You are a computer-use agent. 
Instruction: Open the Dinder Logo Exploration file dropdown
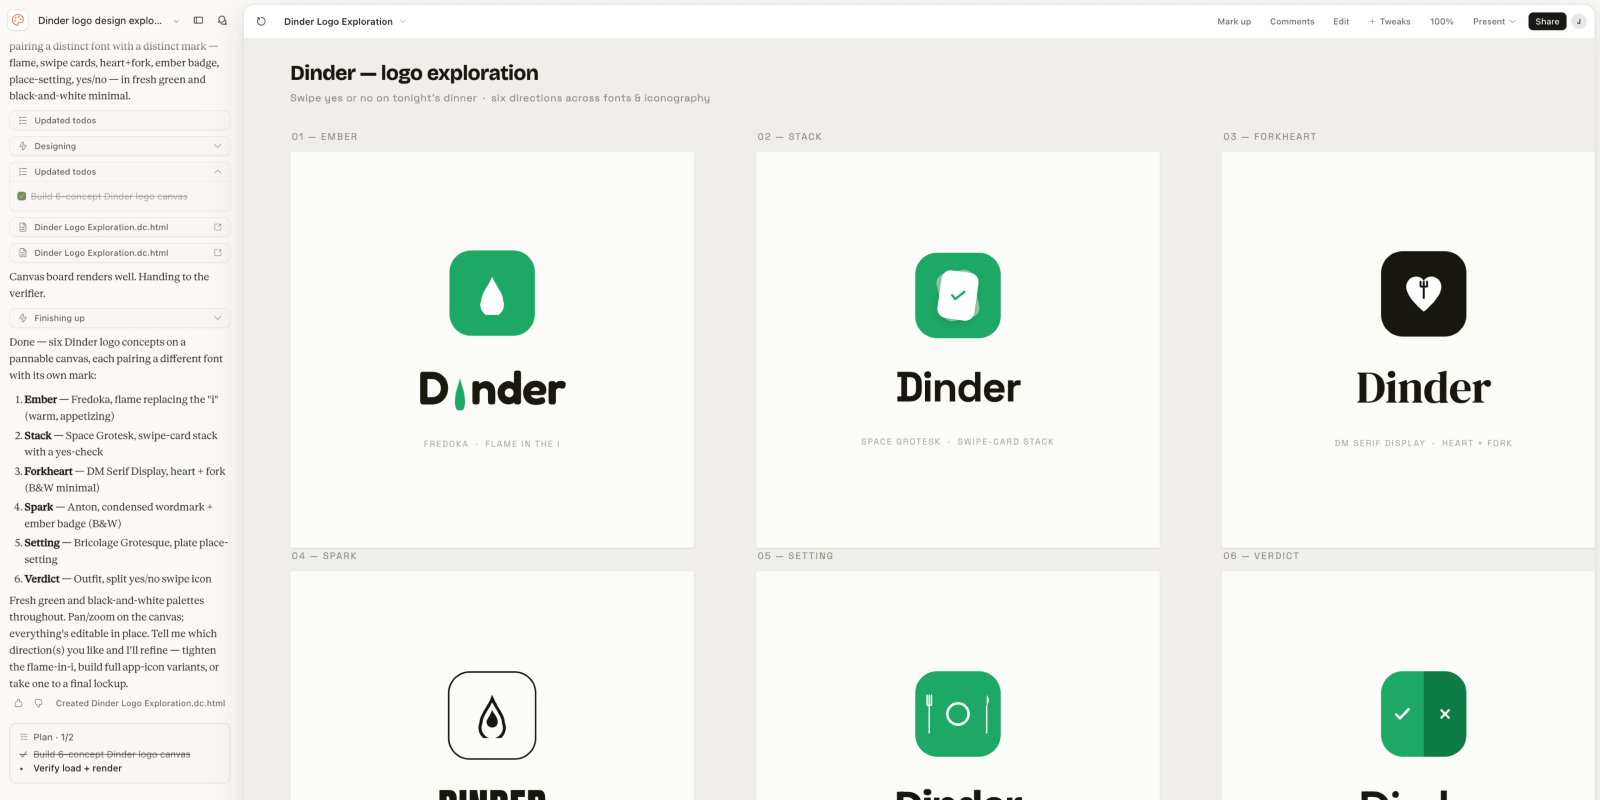(402, 21)
